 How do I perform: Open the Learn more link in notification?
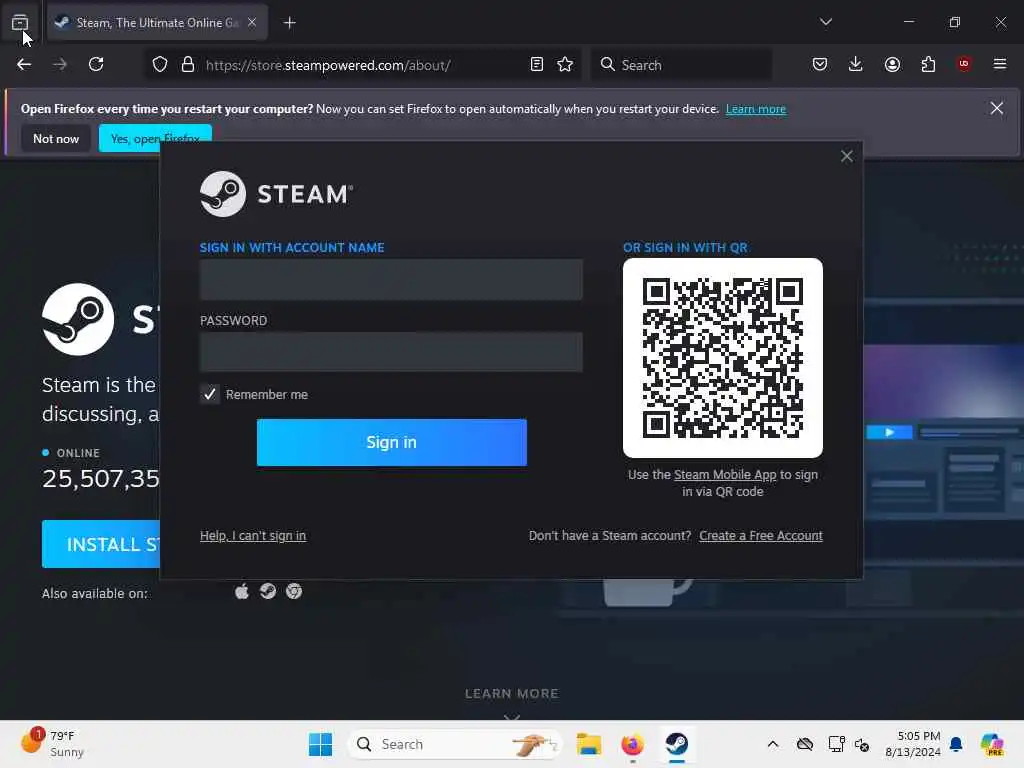tap(756, 109)
